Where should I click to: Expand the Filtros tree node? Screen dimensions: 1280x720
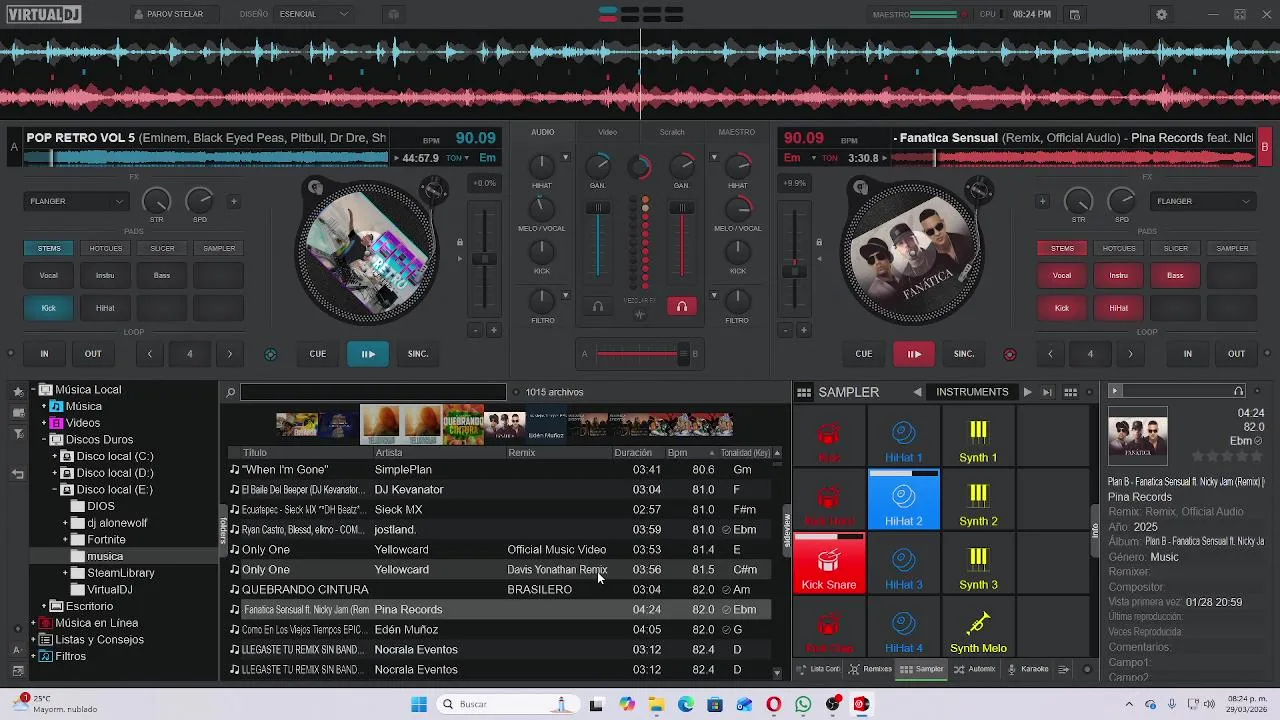pyautogui.click(x=33, y=657)
